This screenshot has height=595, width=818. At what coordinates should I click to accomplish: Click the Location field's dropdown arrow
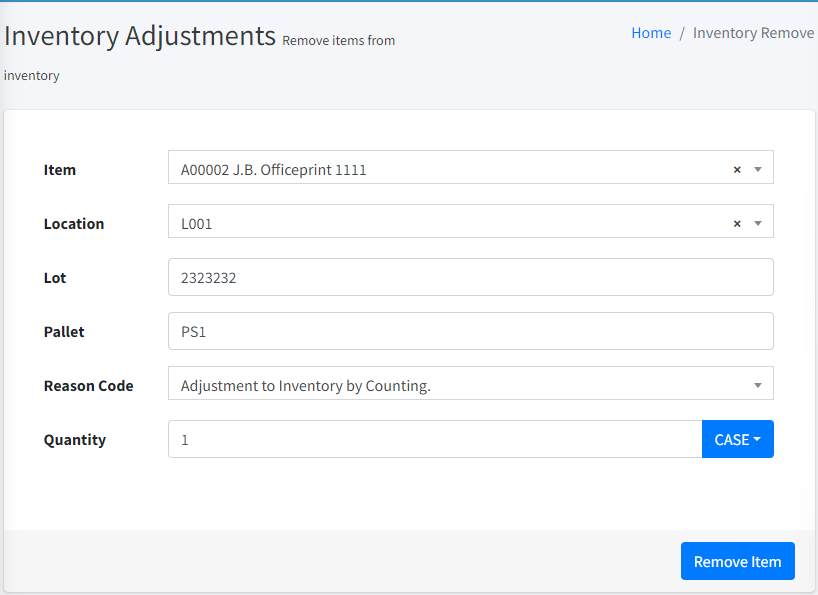tap(758, 224)
